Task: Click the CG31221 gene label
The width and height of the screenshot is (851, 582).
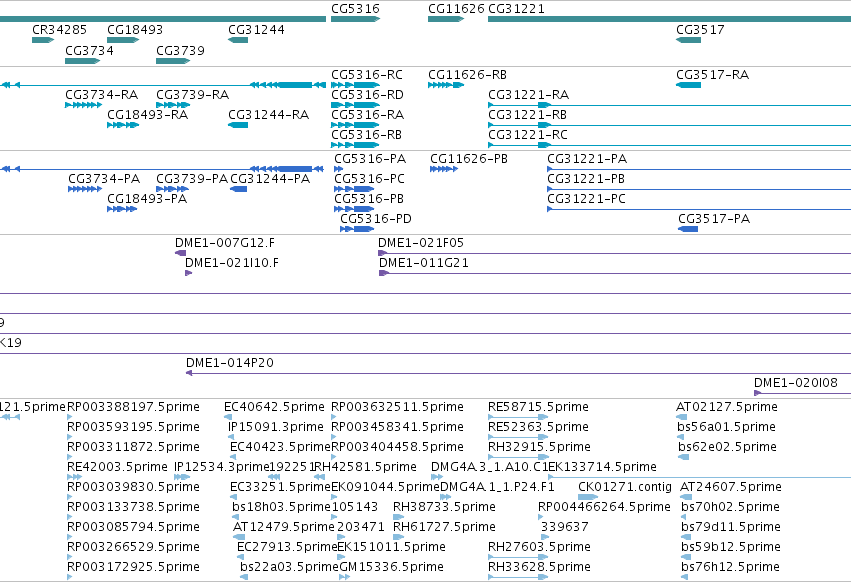Action: point(516,9)
